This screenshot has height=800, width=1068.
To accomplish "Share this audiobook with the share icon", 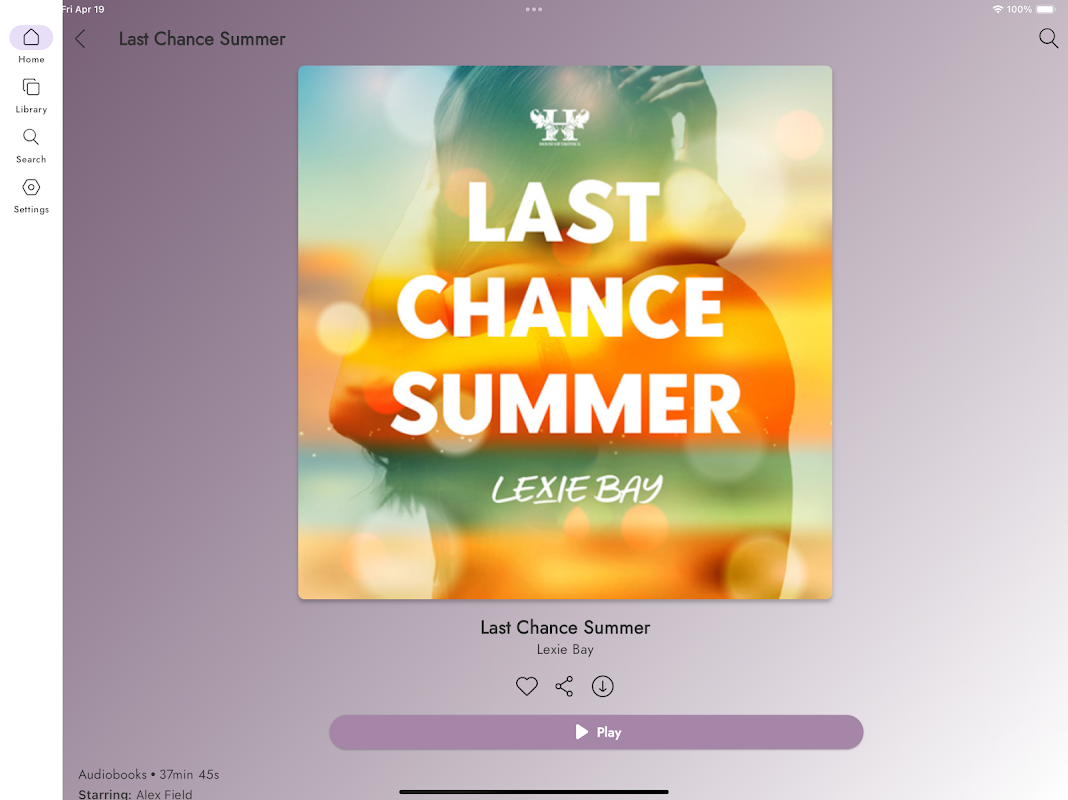I will click(x=564, y=686).
